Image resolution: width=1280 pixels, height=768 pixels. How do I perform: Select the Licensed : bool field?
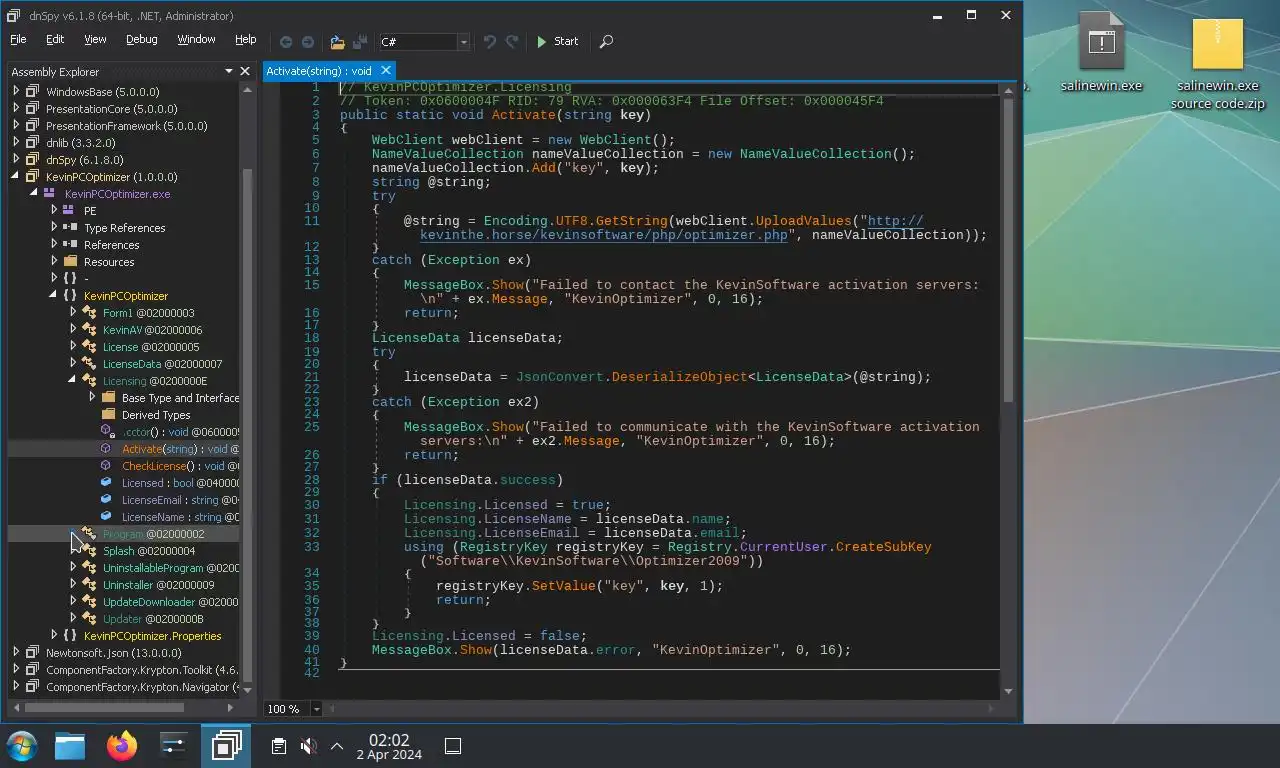[180, 482]
